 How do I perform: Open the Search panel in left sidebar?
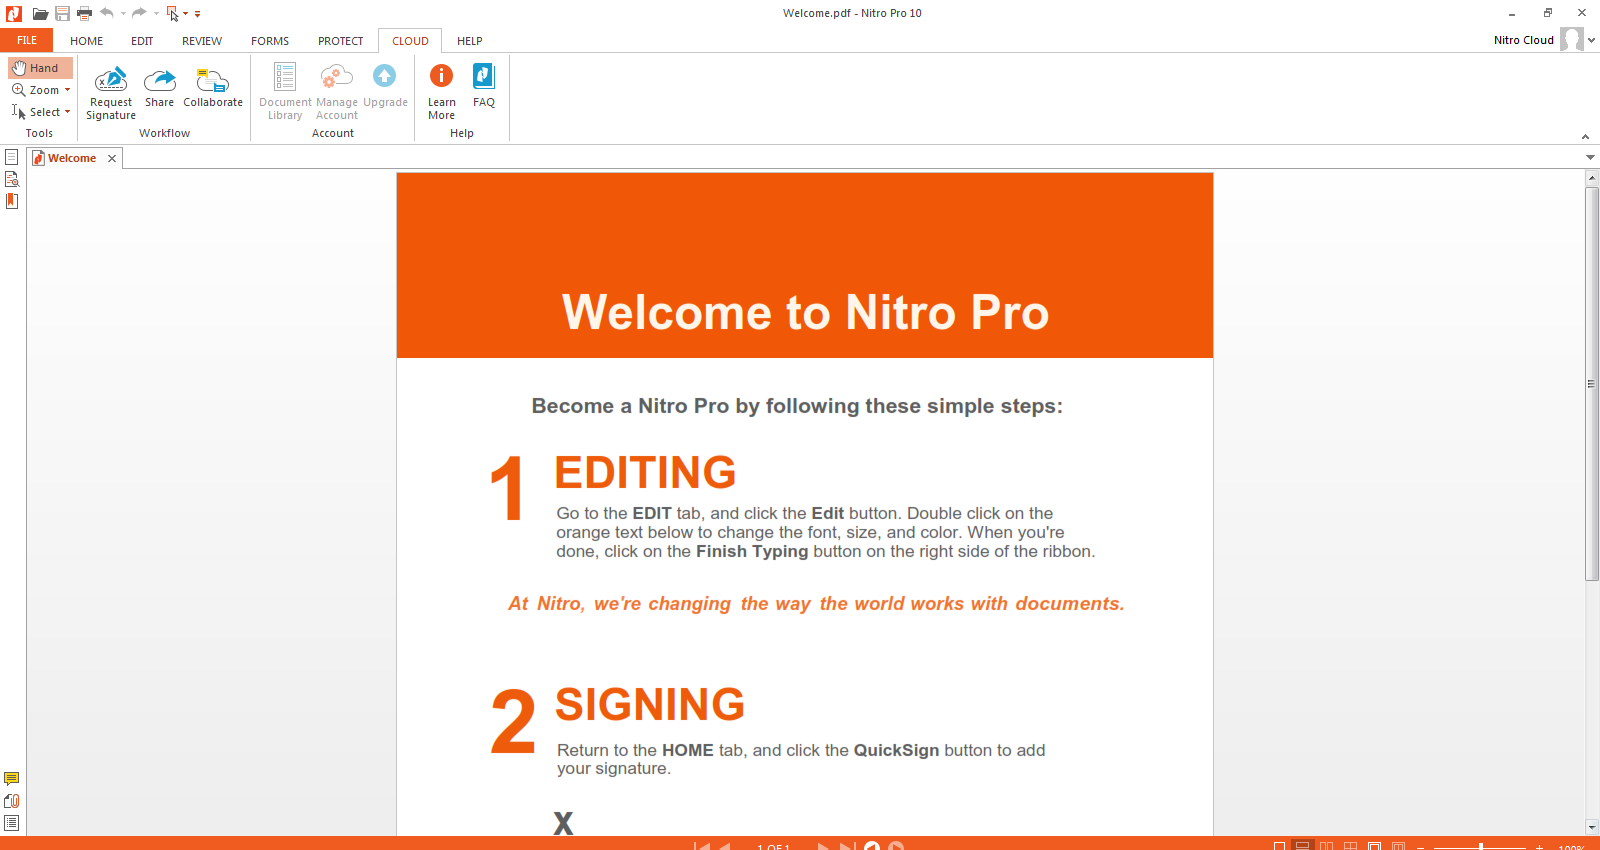tap(12, 179)
